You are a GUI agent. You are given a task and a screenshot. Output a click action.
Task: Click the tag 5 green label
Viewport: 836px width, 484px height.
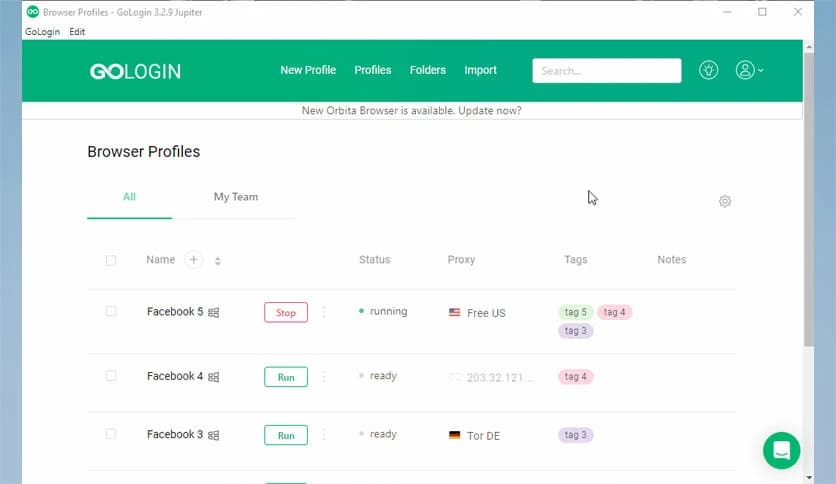coord(576,312)
